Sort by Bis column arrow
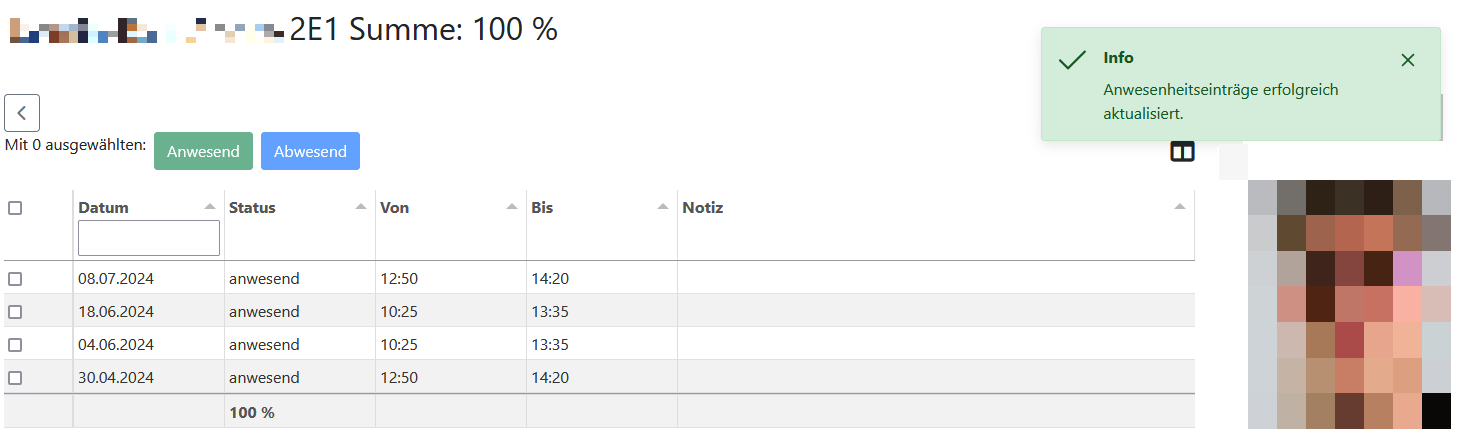Screen dimensions: 1461x441 click(663, 206)
